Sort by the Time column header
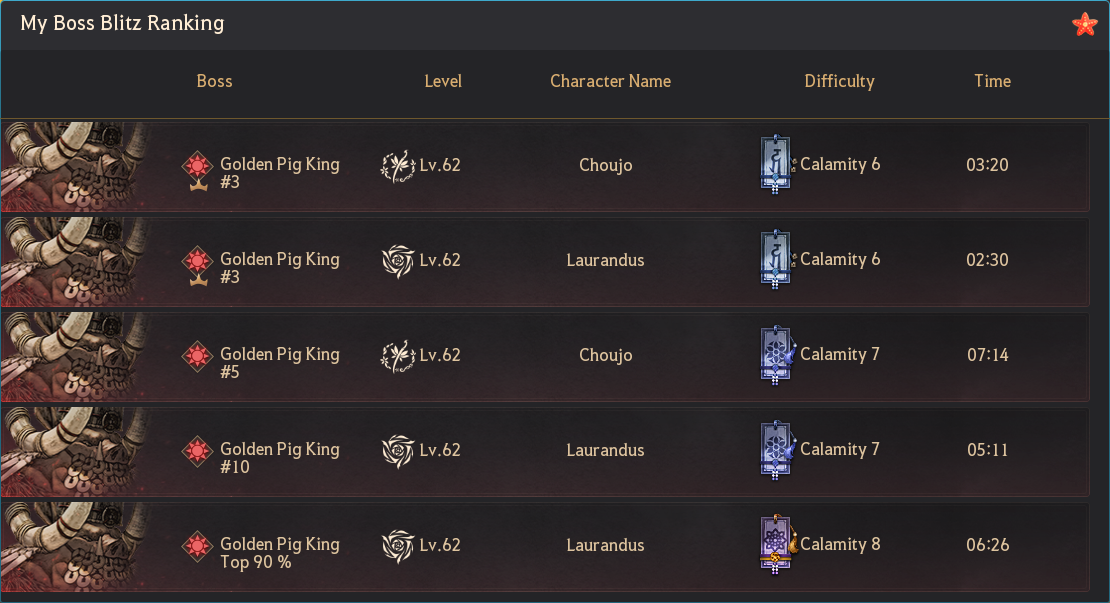The height and width of the screenshot is (603, 1110). click(x=992, y=81)
